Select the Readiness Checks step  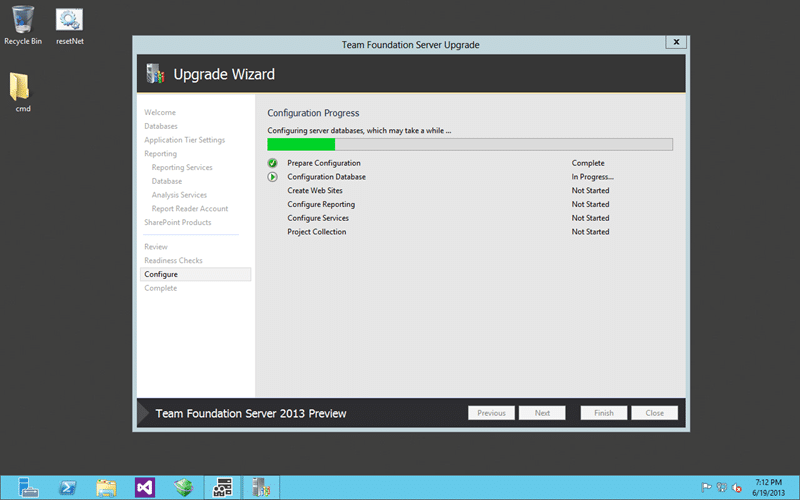(x=173, y=261)
